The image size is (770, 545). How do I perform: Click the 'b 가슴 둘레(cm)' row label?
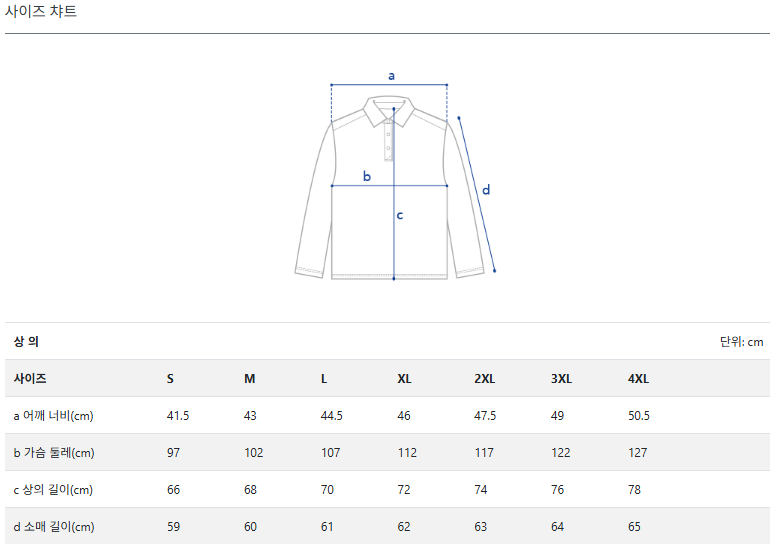click(54, 453)
